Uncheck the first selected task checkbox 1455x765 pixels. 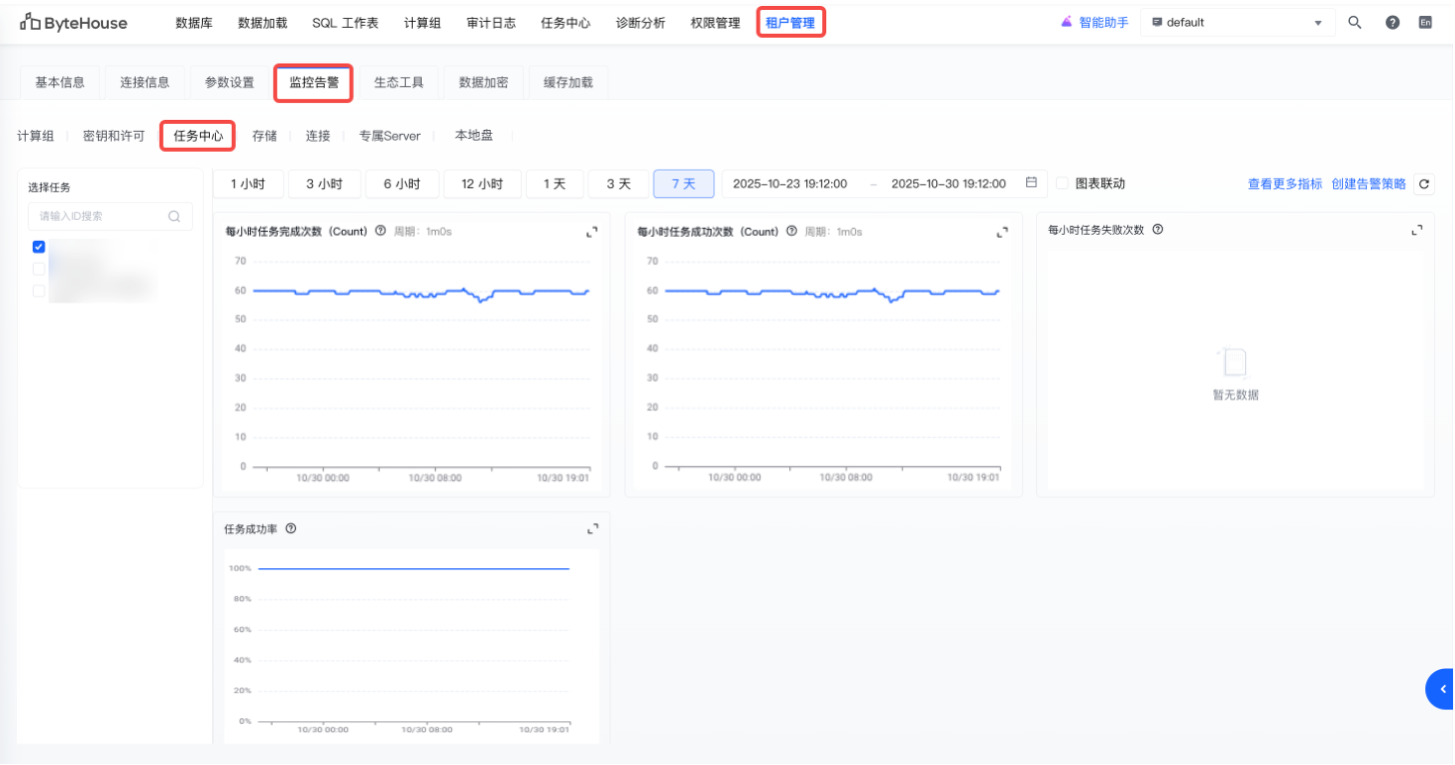(39, 247)
